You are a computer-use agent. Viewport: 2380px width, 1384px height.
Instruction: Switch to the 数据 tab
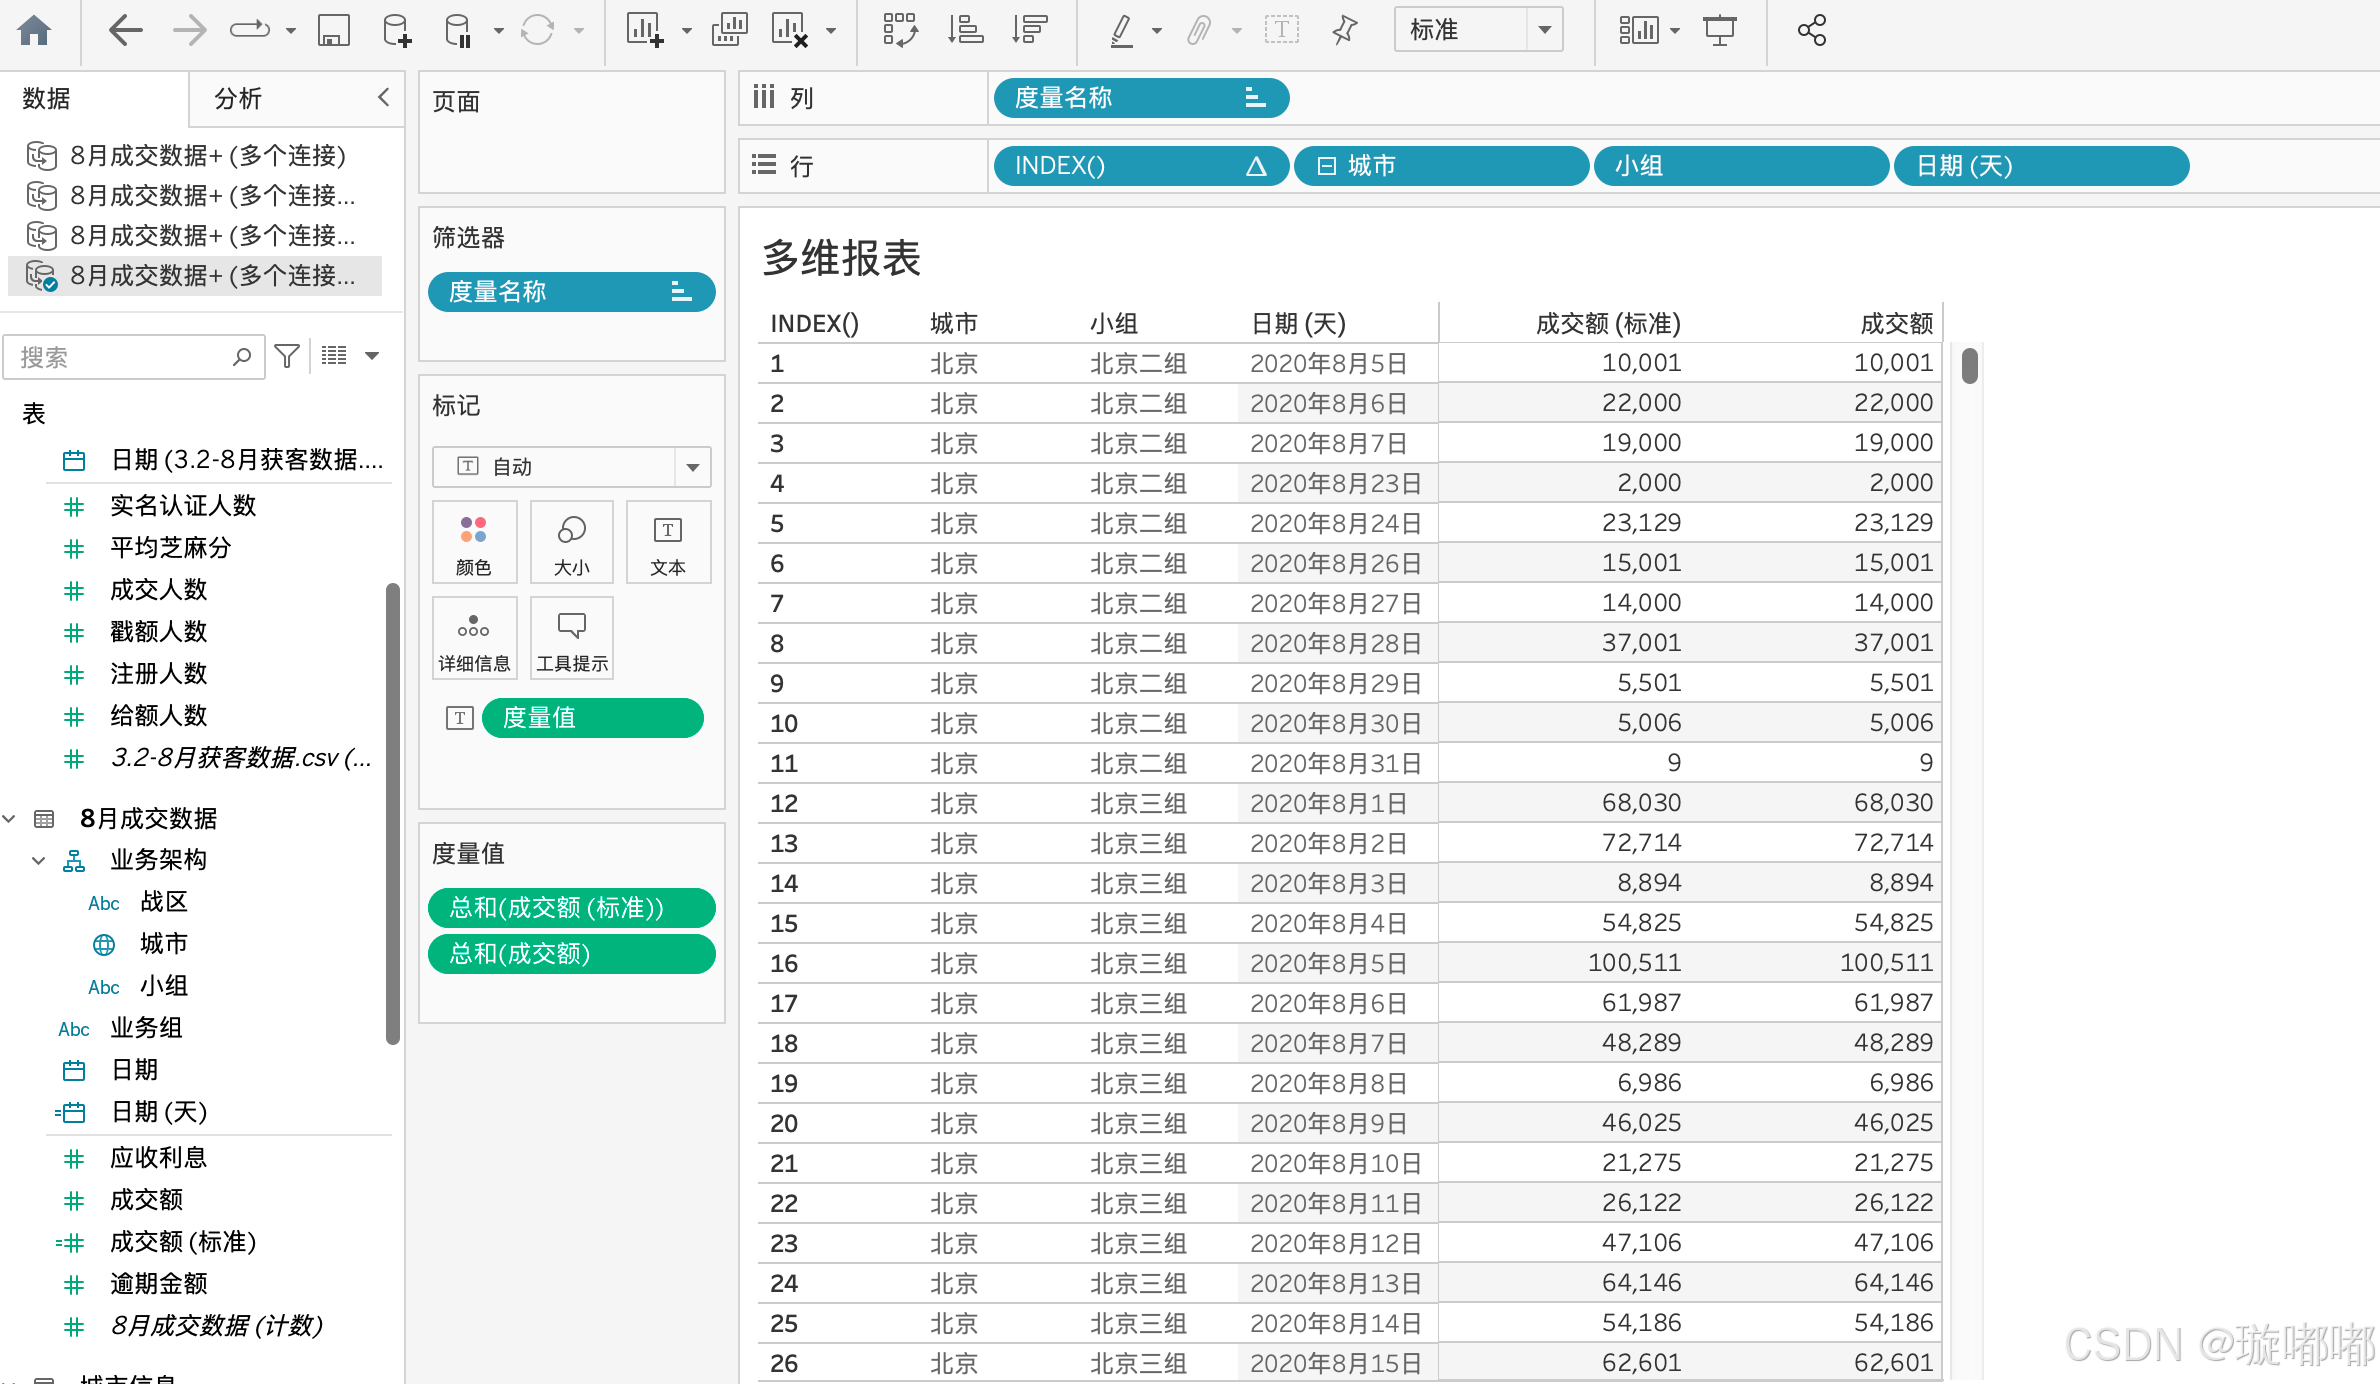click(x=47, y=98)
